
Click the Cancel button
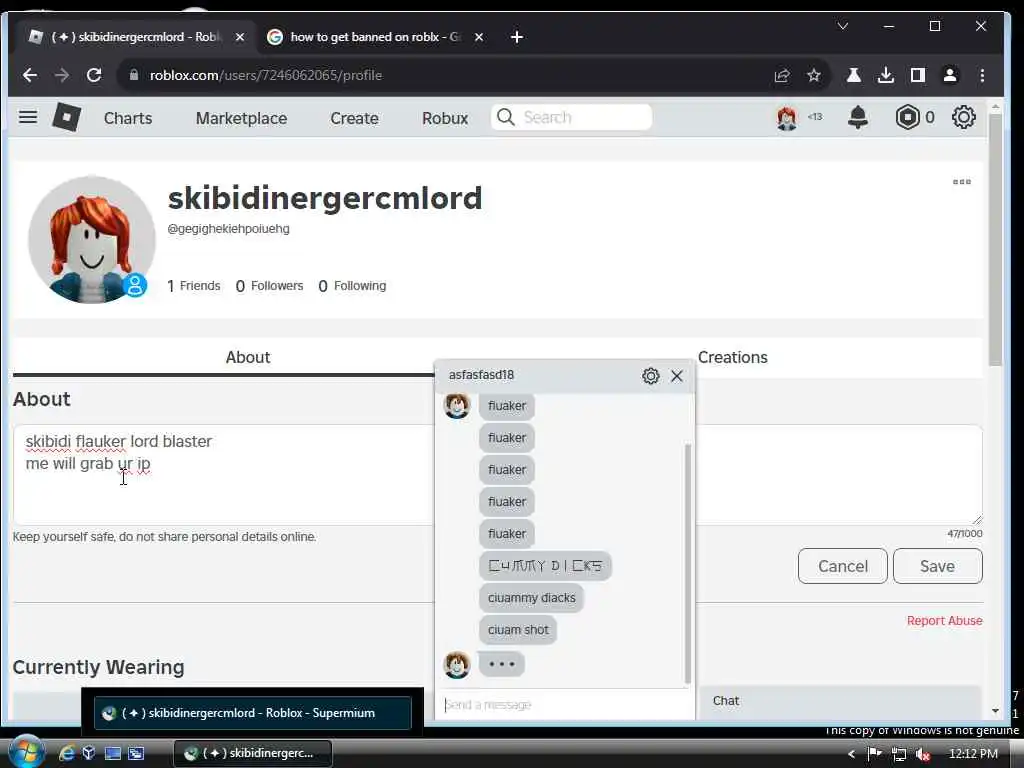coord(842,566)
